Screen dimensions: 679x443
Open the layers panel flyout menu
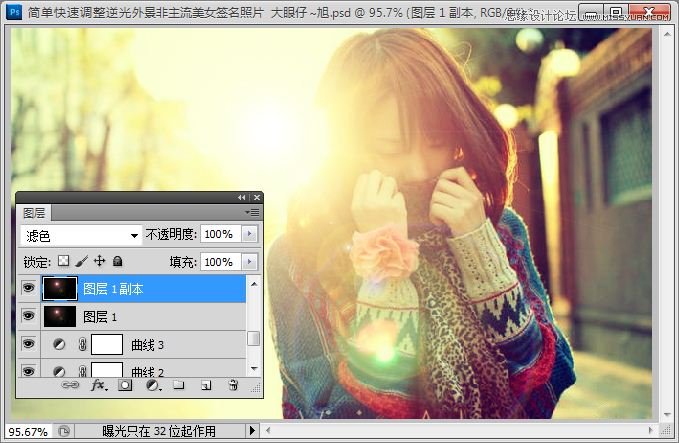coord(252,213)
